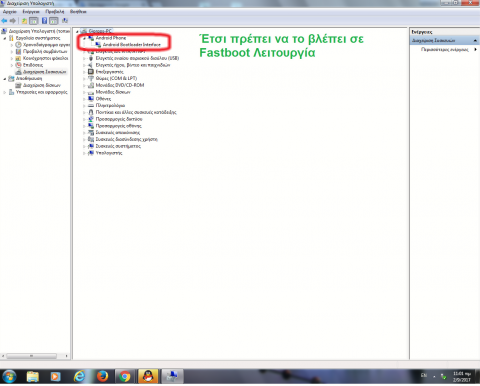Viewport: 480px width, 386px height.
Task: Click the Up one level folder icon
Action: (x=24, y=21)
